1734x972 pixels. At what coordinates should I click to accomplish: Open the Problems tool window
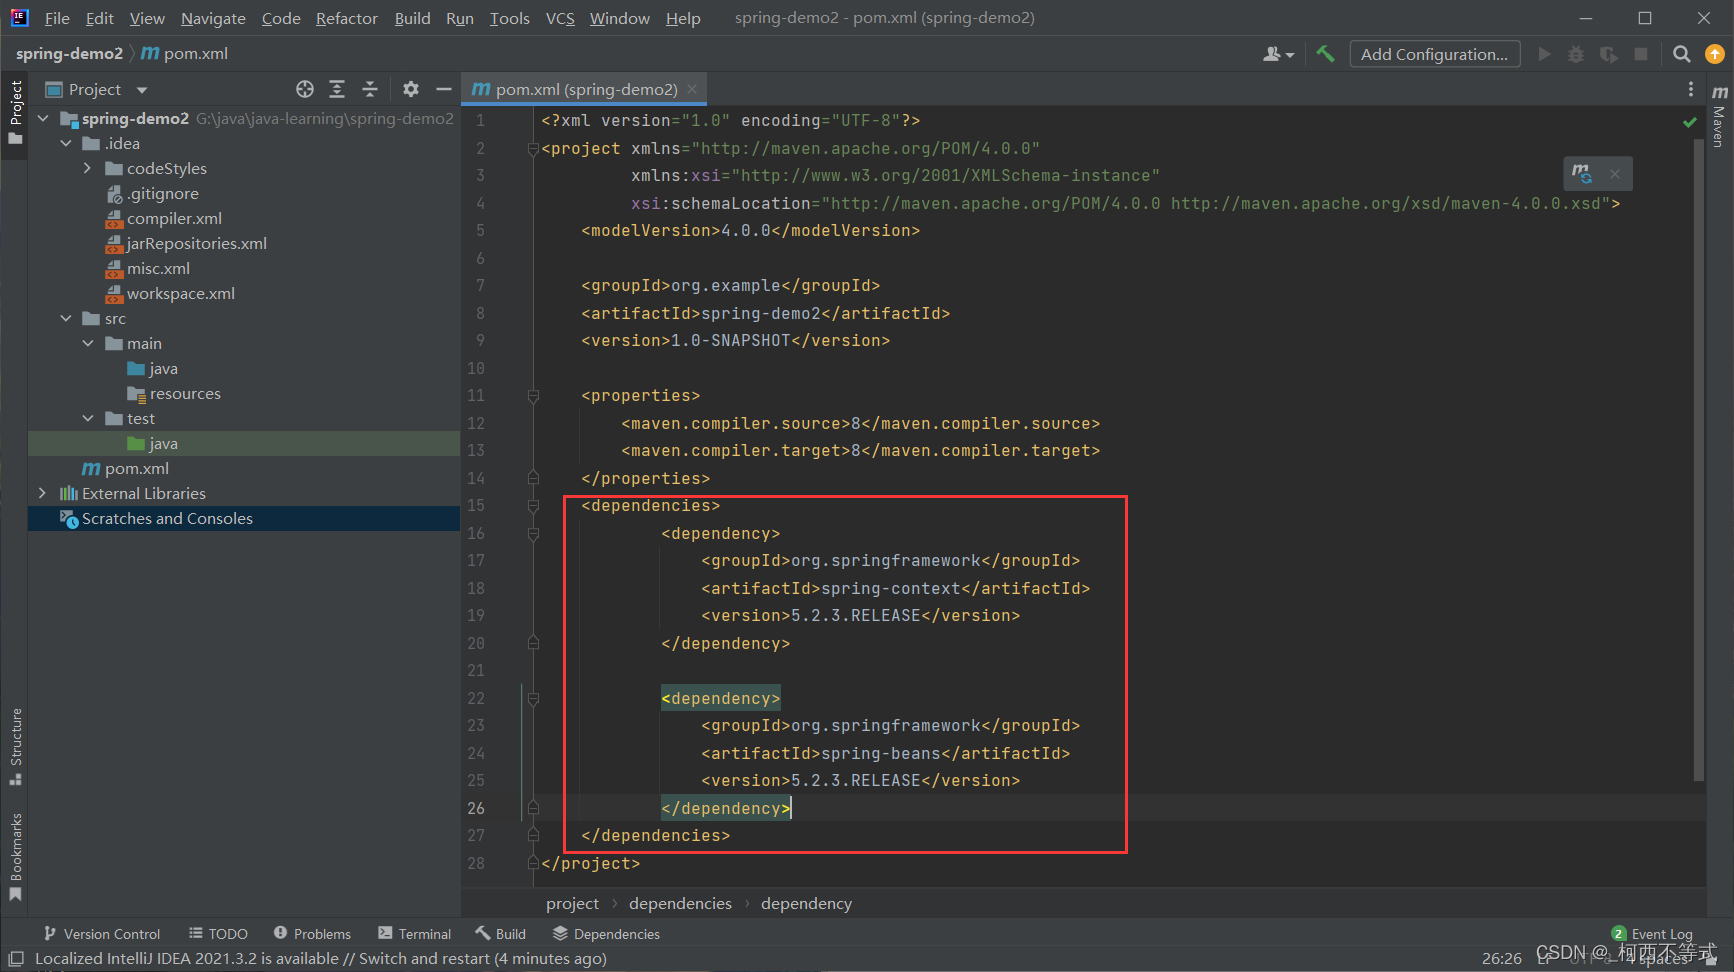coord(312,934)
